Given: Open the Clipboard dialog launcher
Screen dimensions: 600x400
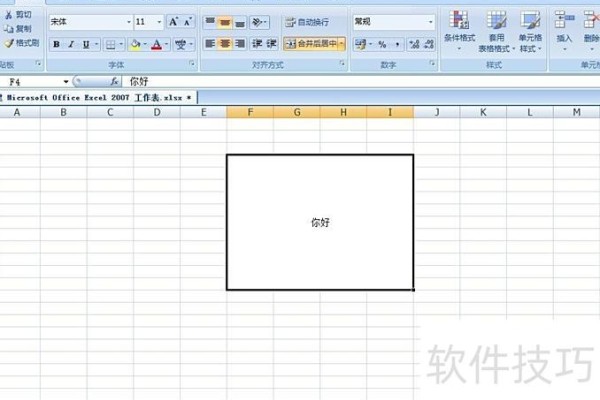Looking at the screenshot, I should [x=38, y=64].
